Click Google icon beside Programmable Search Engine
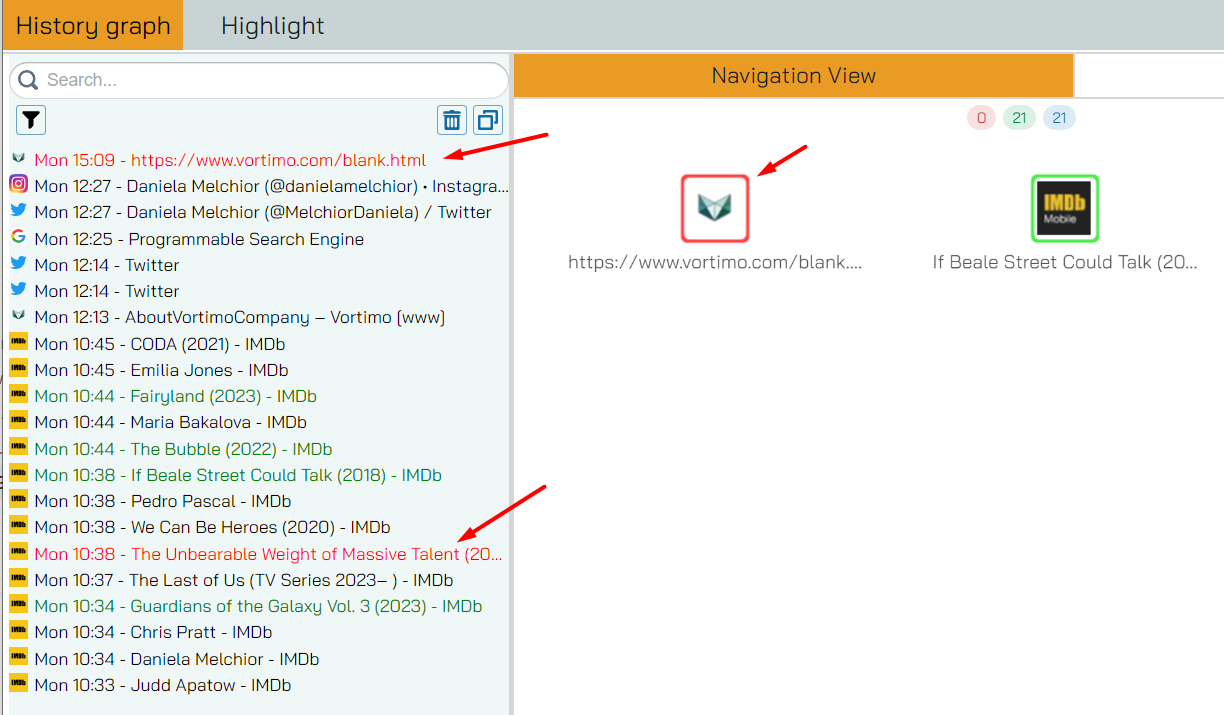The width and height of the screenshot is (1224, 715). click(18, 237)
